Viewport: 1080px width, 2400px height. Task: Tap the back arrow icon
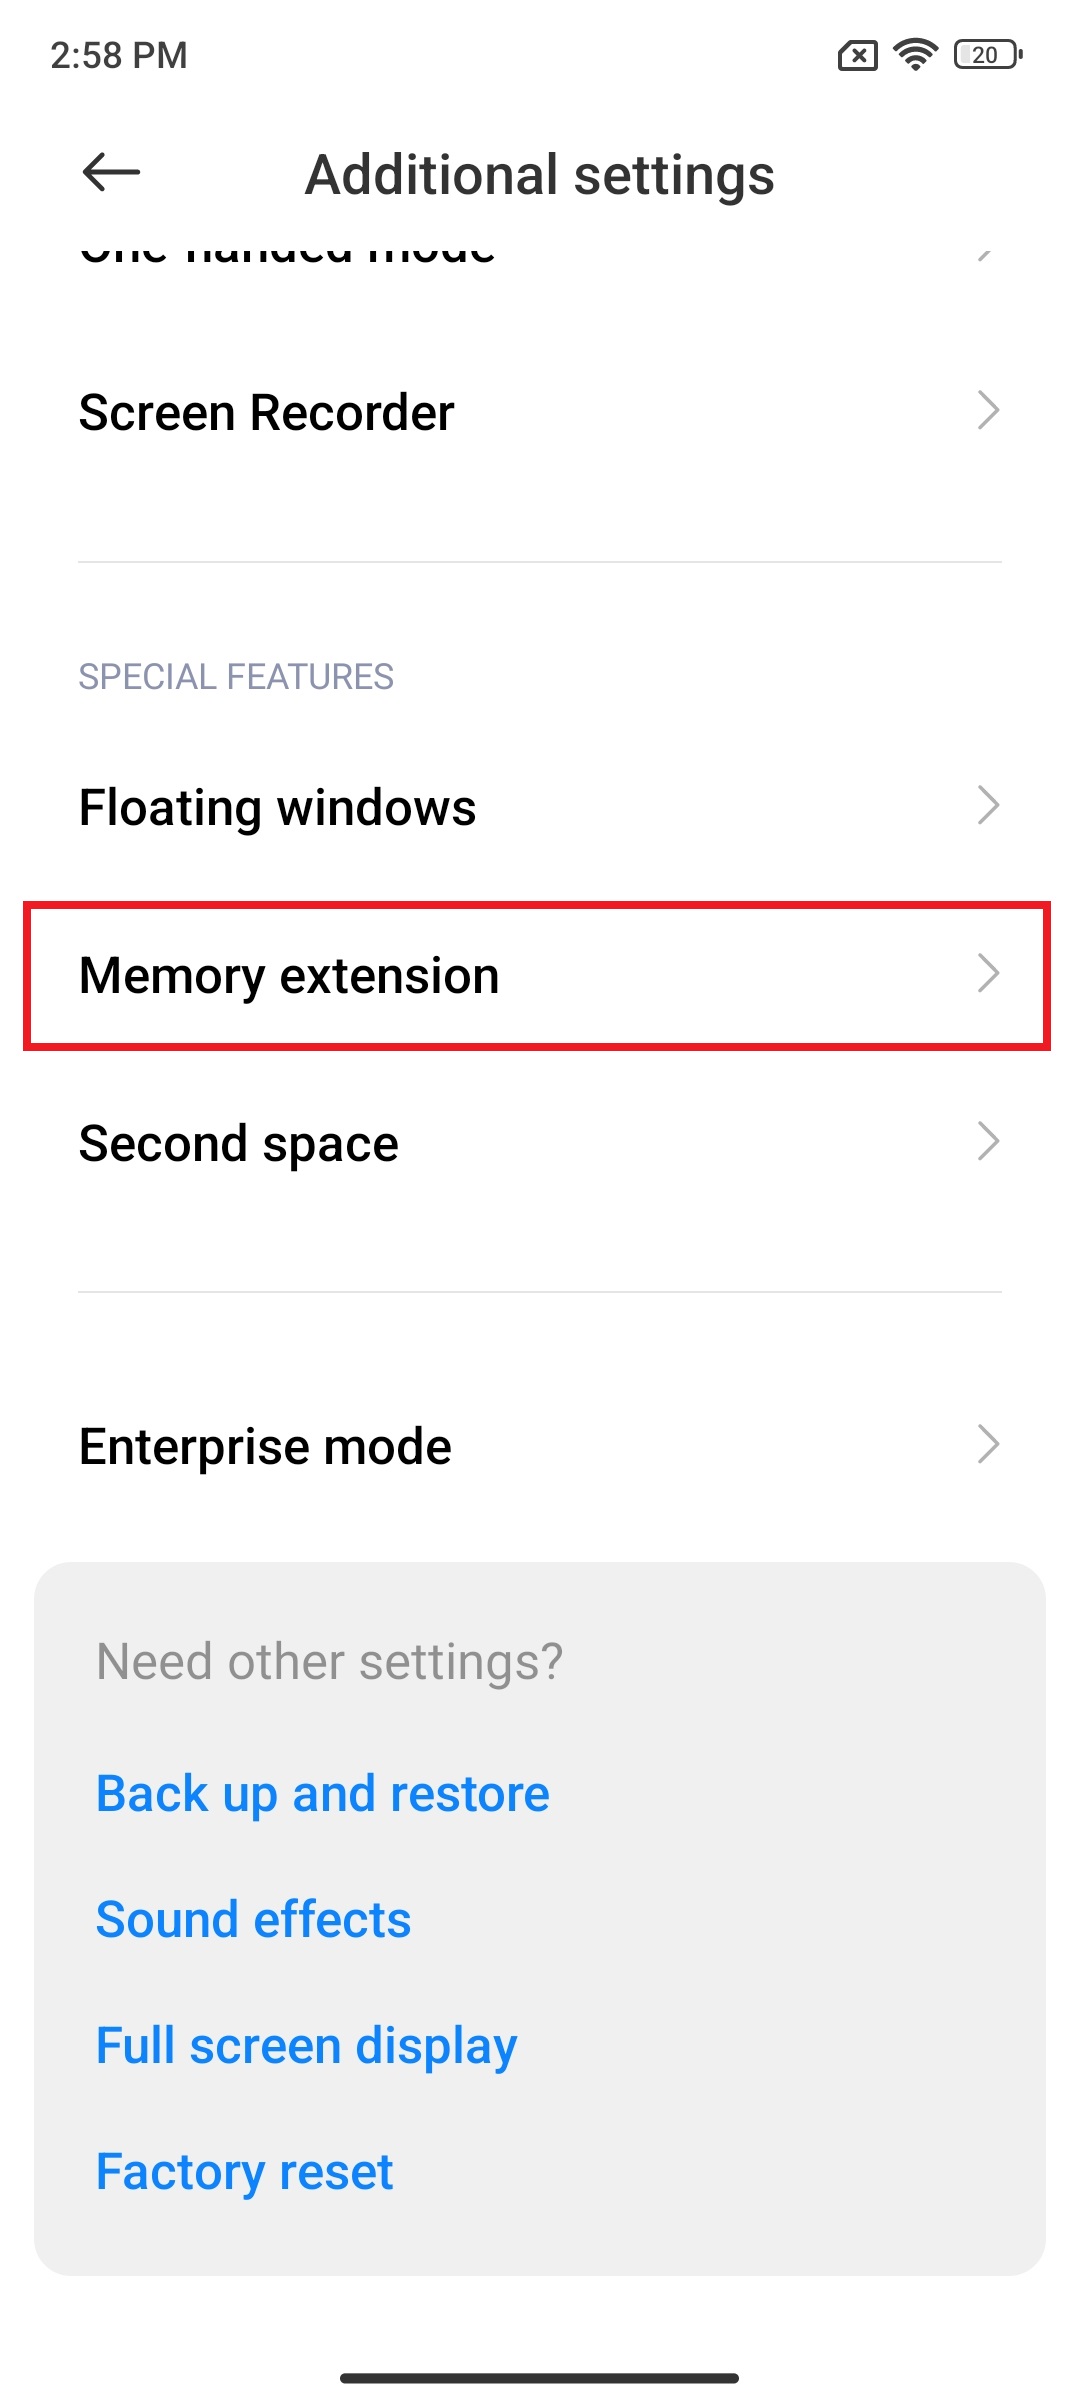point(111,173)
